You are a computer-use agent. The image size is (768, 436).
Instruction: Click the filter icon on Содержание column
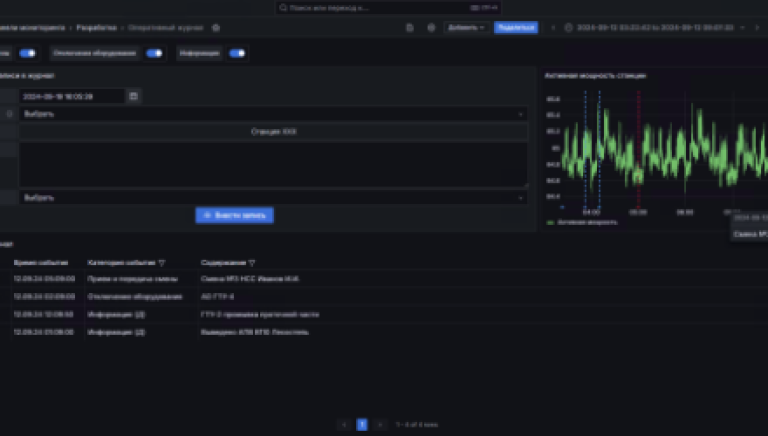pyautogui.click(x=251, y=263)
